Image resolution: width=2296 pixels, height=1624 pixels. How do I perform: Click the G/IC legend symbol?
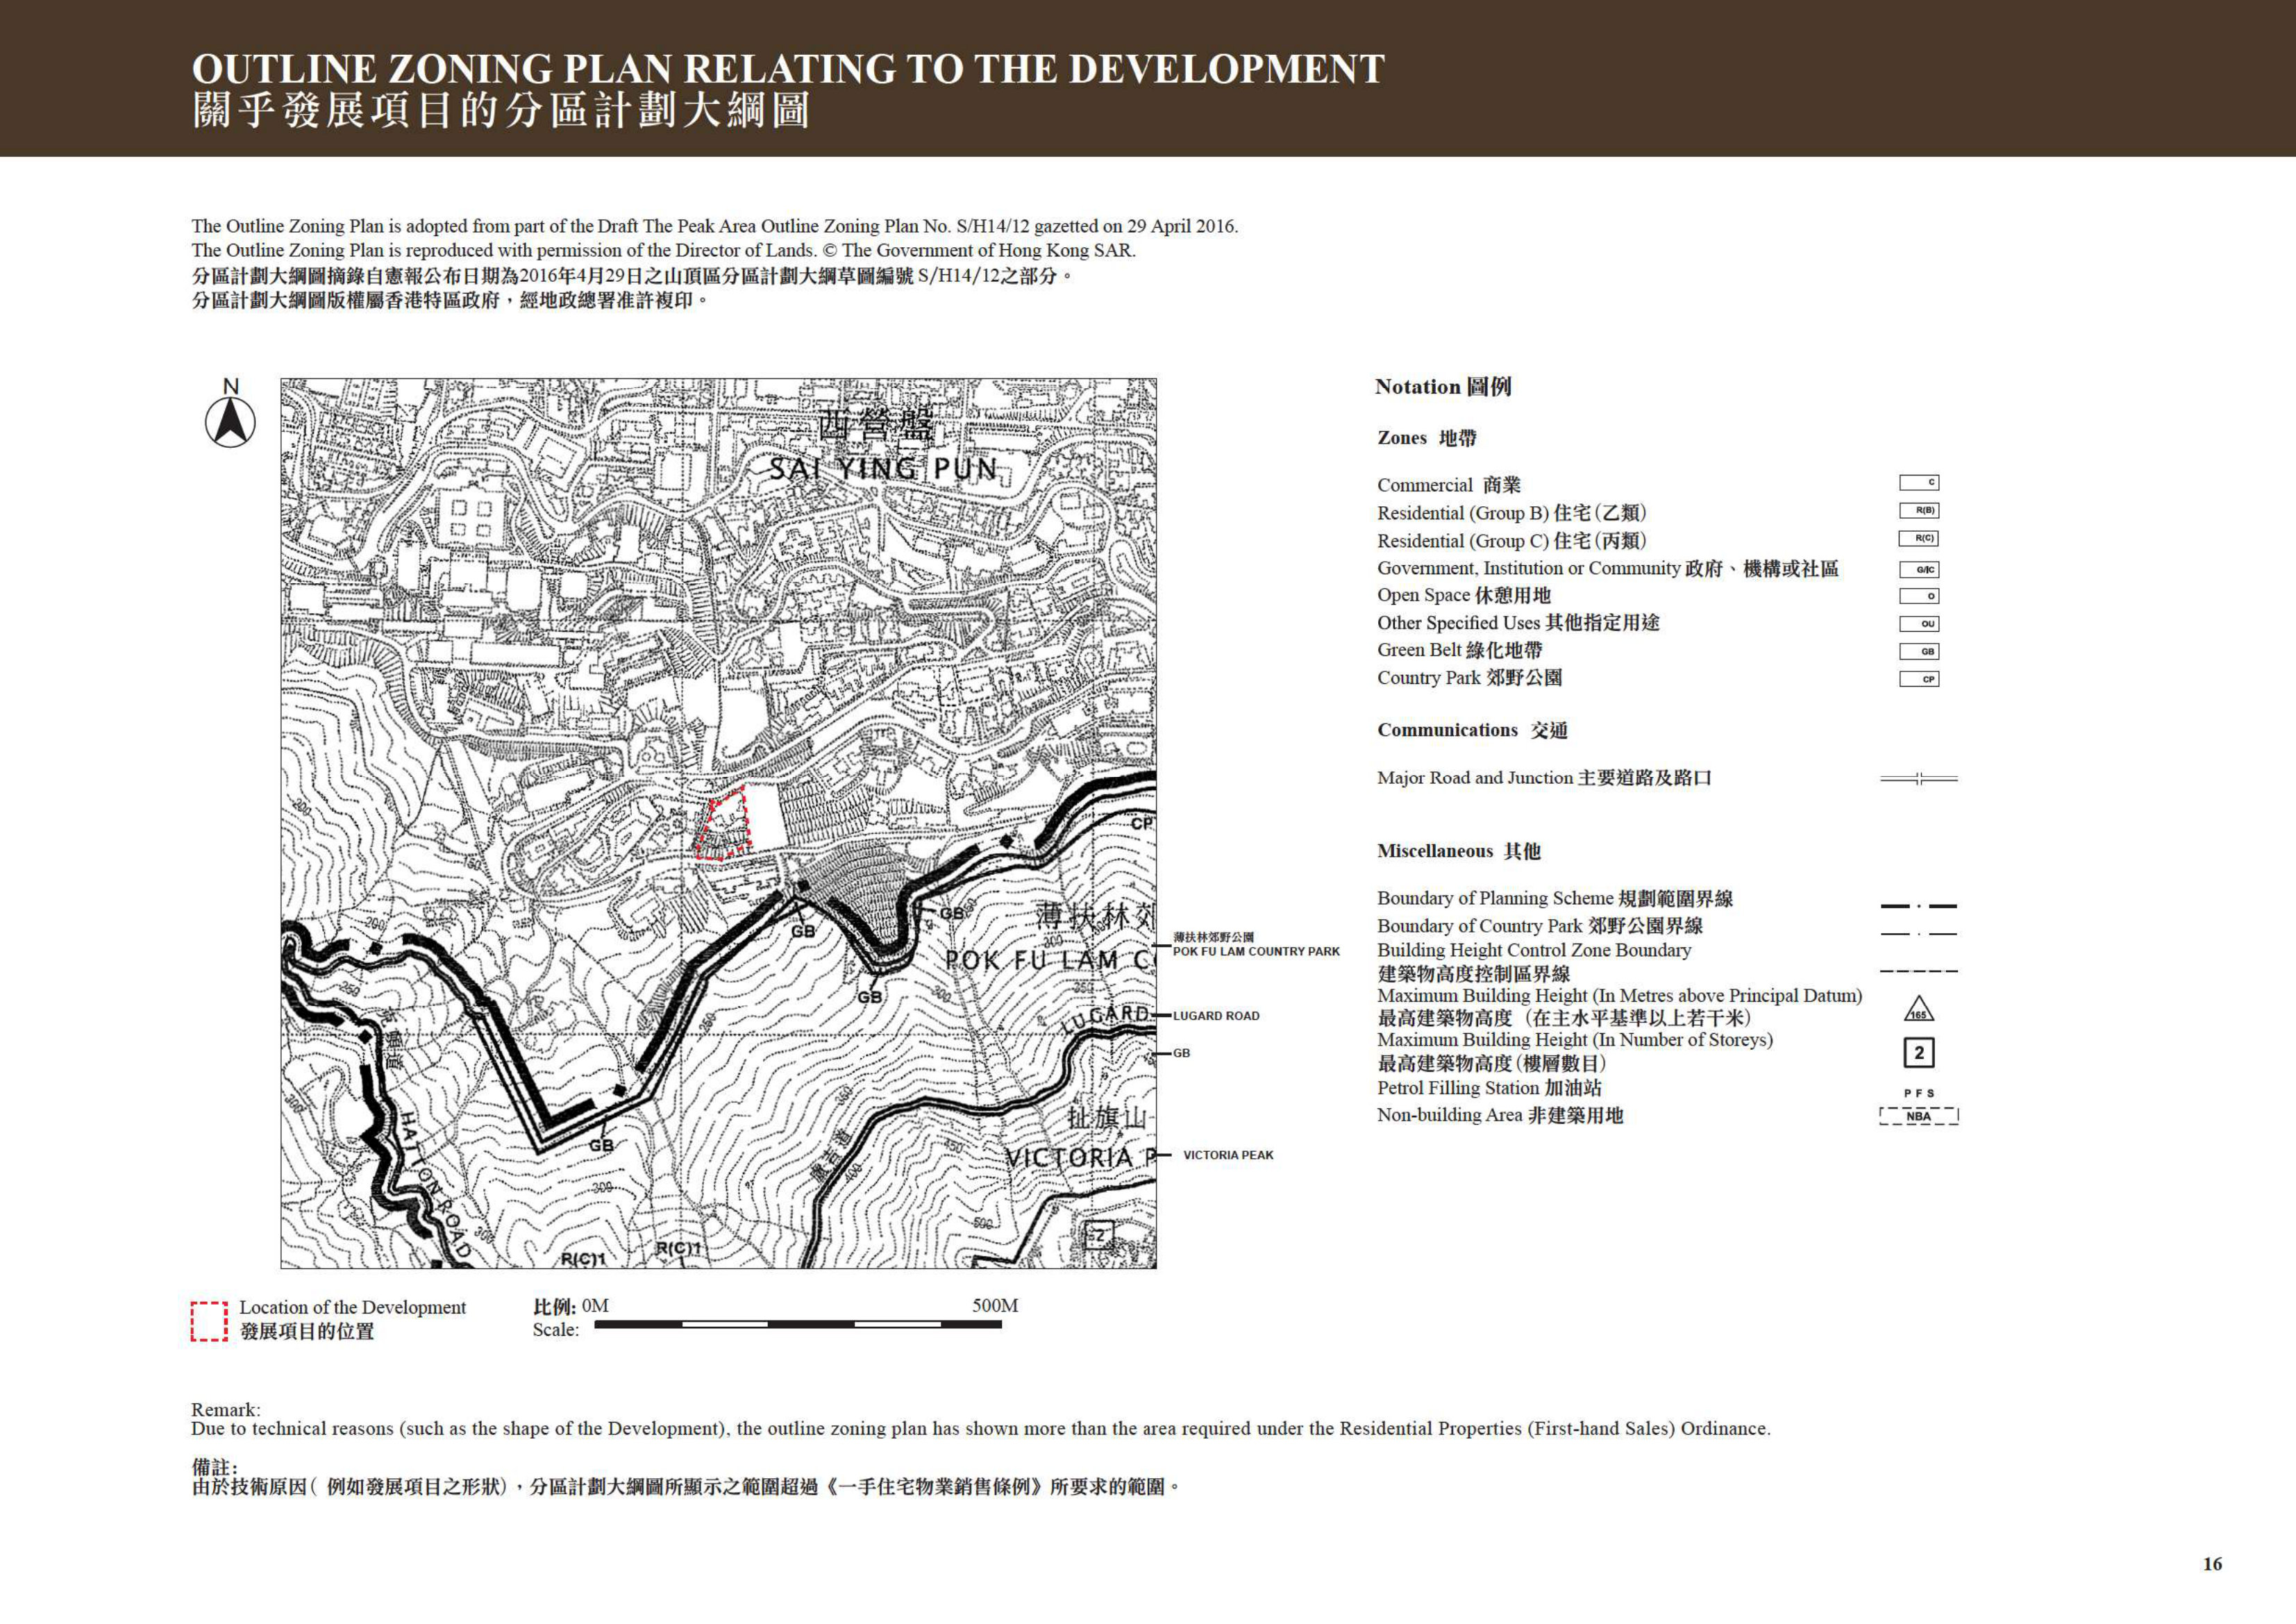pos(1919,570)
